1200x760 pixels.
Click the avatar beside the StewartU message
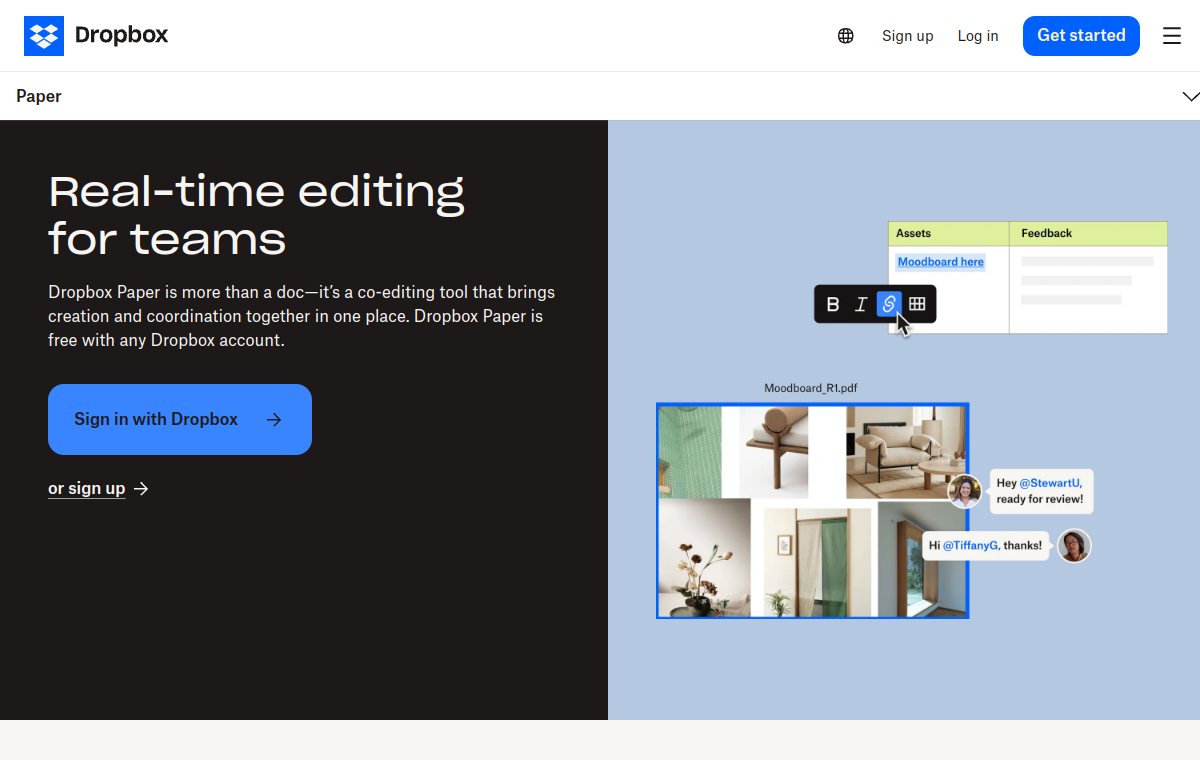(x=965, y=491)
